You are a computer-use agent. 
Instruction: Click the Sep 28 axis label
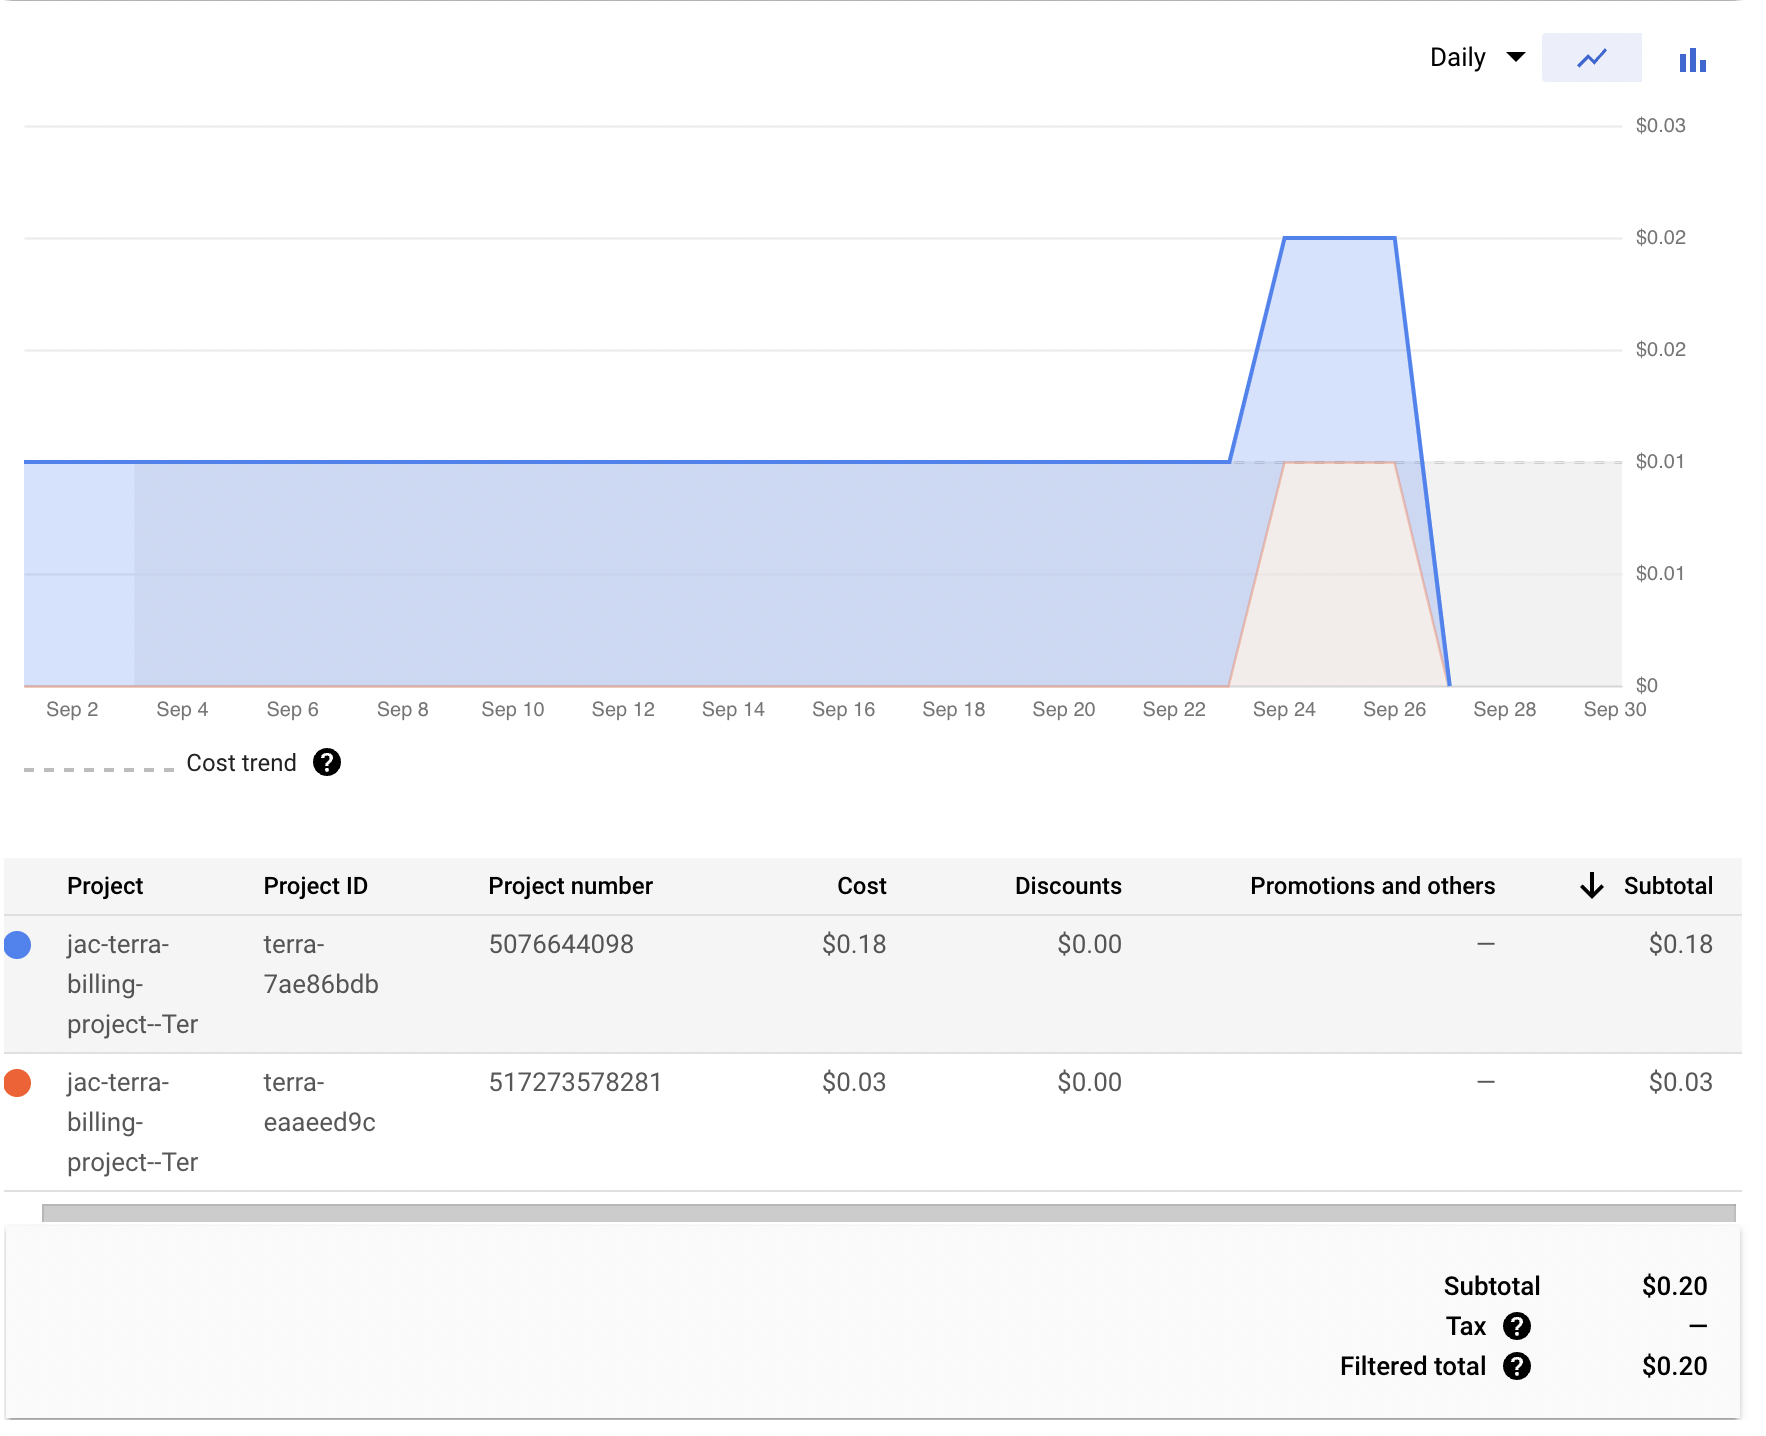pyautogui.click(x=1504, y=709)
